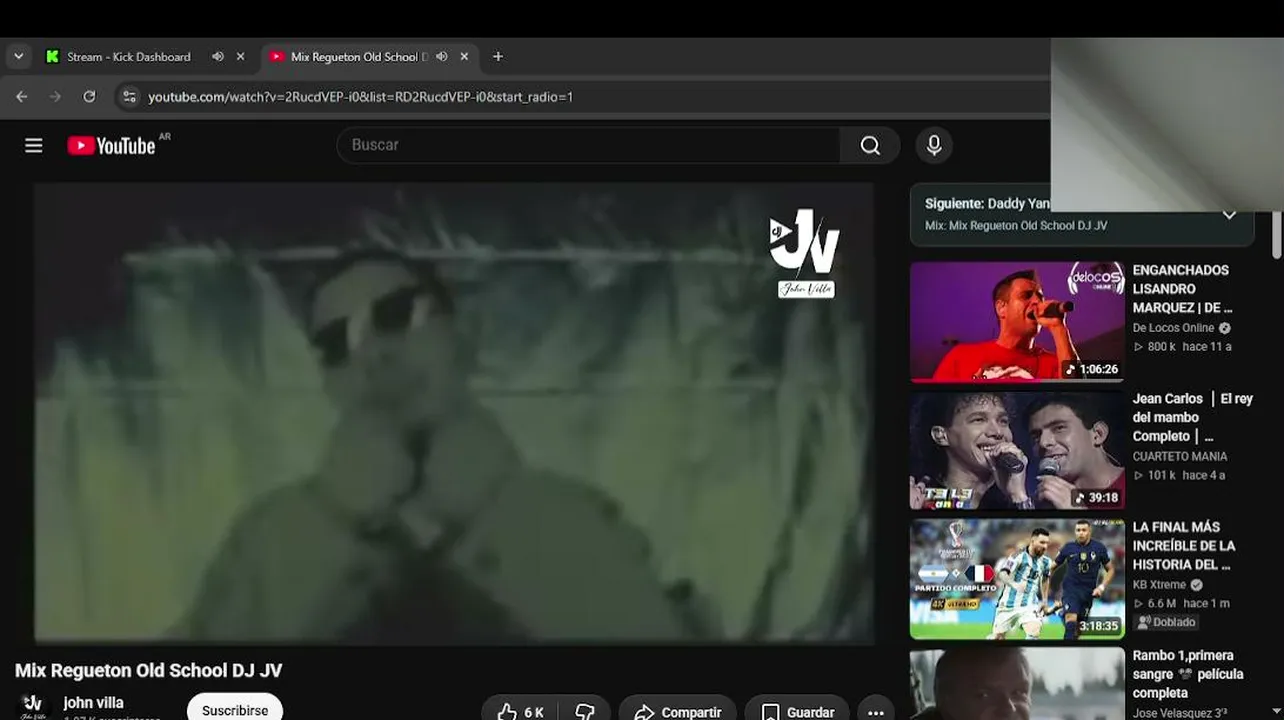The image size is (1284, 720).
Task: Dislike the video with thumbs-down icon
Action: click(585, 712)
